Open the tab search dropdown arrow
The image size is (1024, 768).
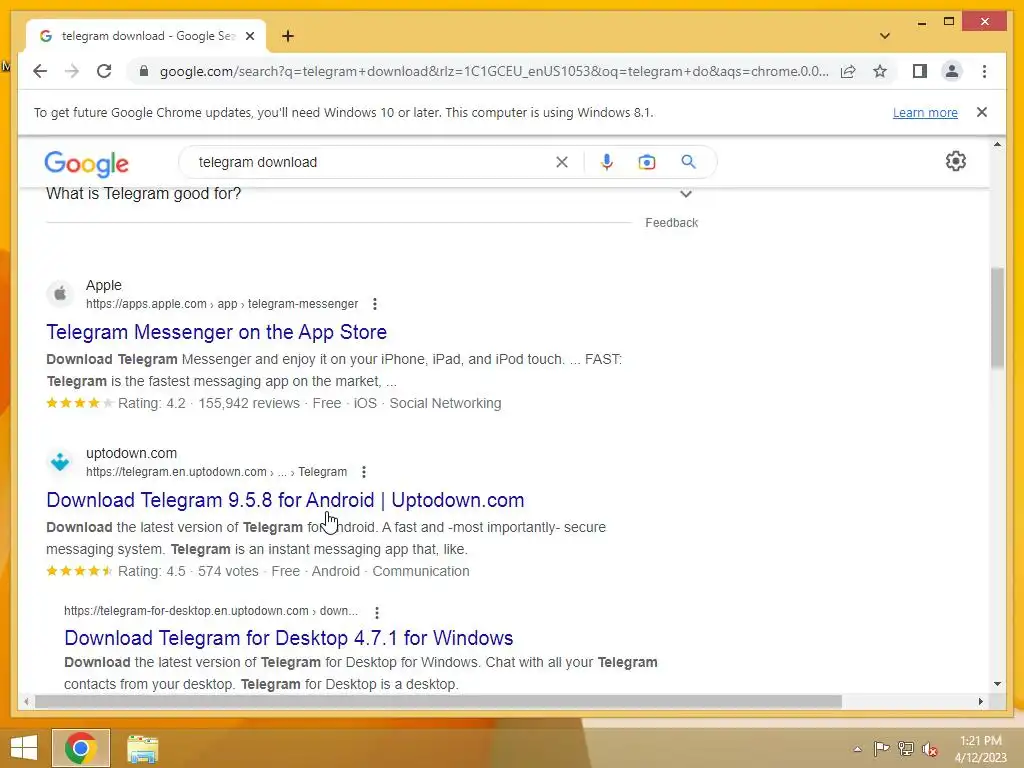point(884,36)
